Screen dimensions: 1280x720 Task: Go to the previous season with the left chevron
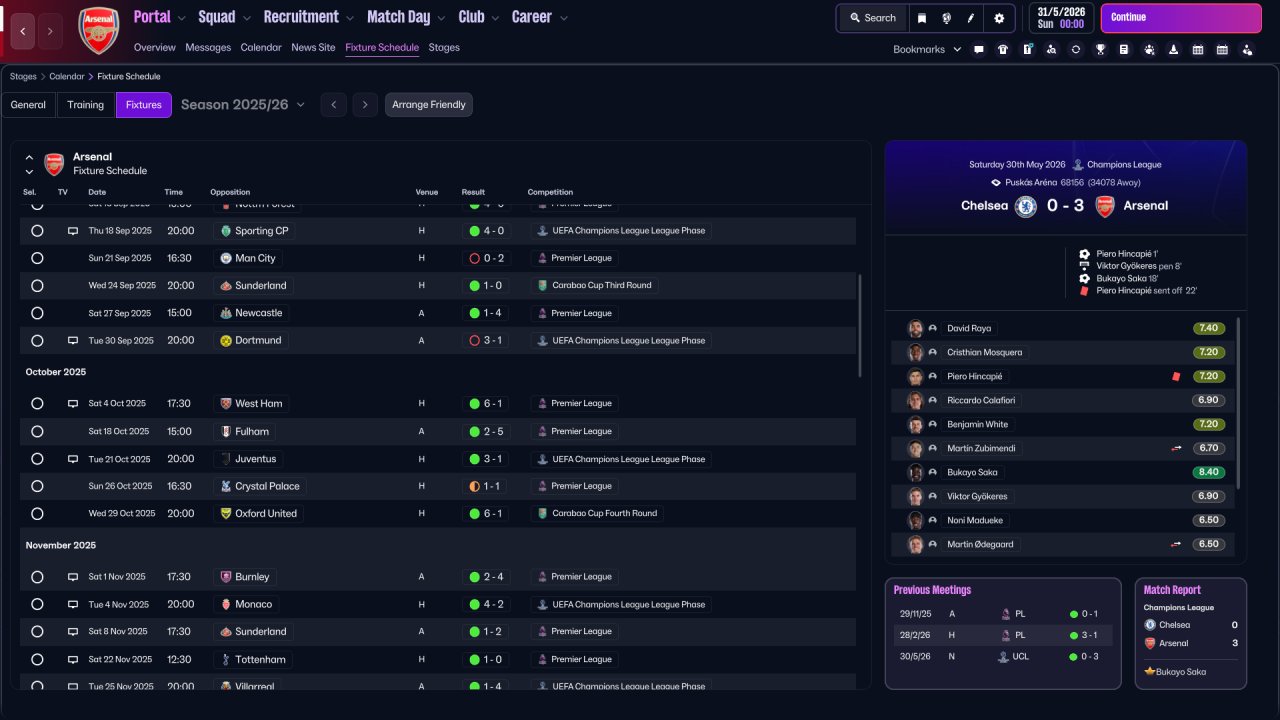point(334,105)
